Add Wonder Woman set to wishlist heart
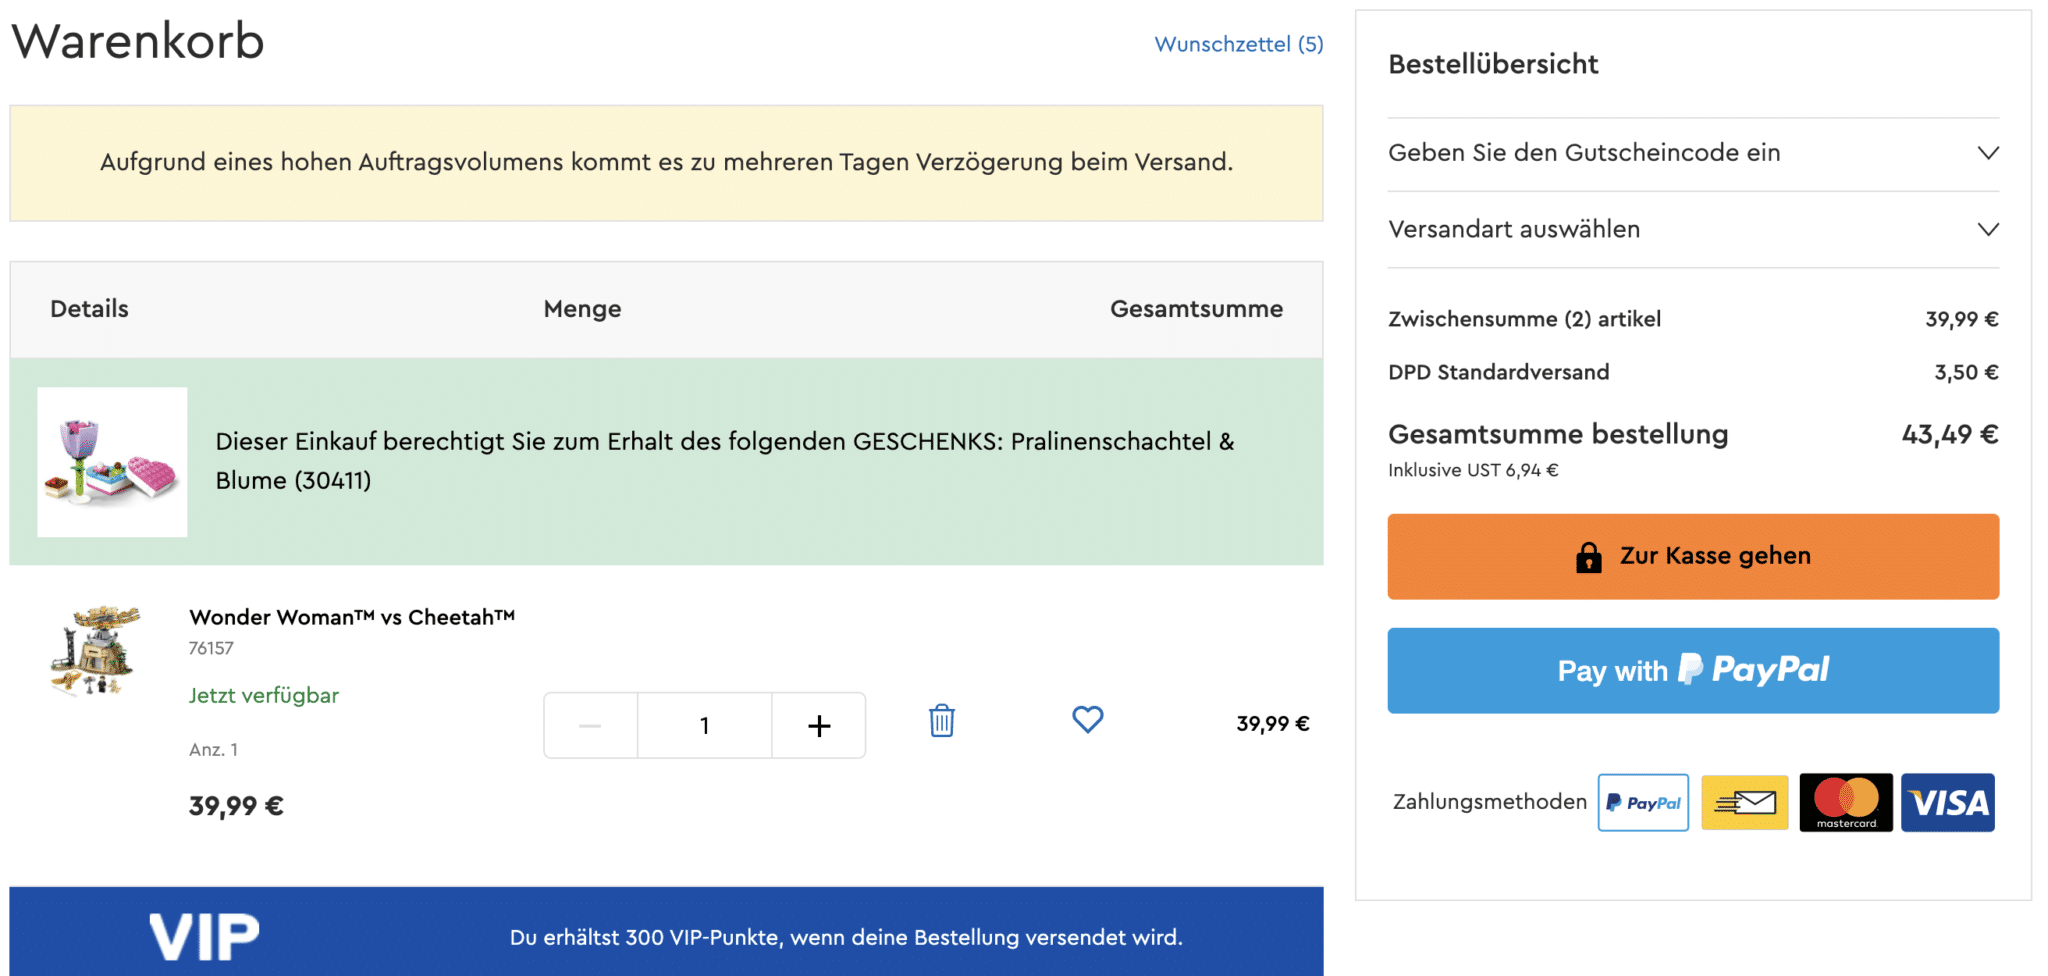The width and height of the screenshot is (2048, 976). pyautogui.click(x=1088, y=719)
